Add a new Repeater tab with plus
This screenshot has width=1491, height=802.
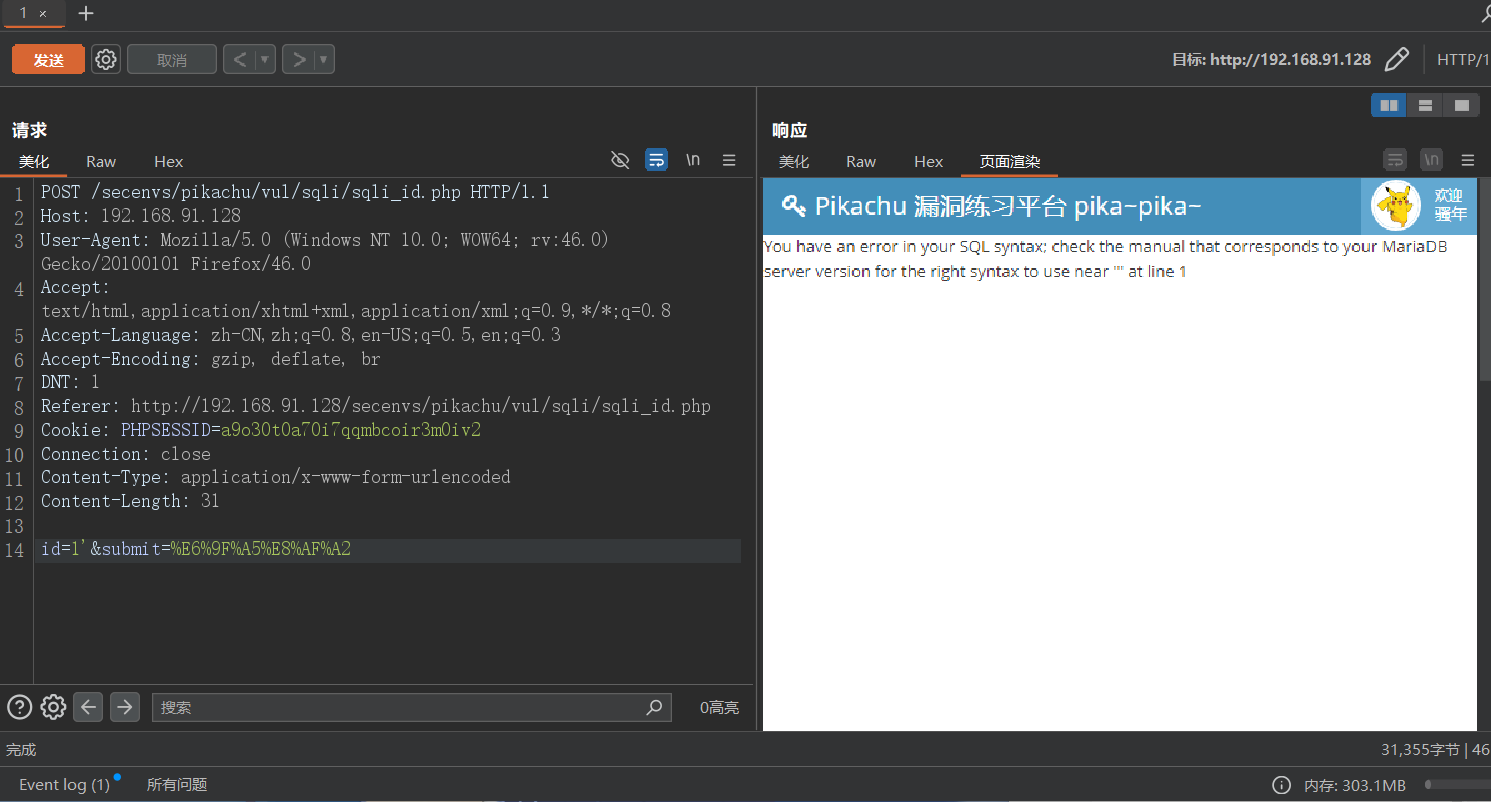point(86,13)
